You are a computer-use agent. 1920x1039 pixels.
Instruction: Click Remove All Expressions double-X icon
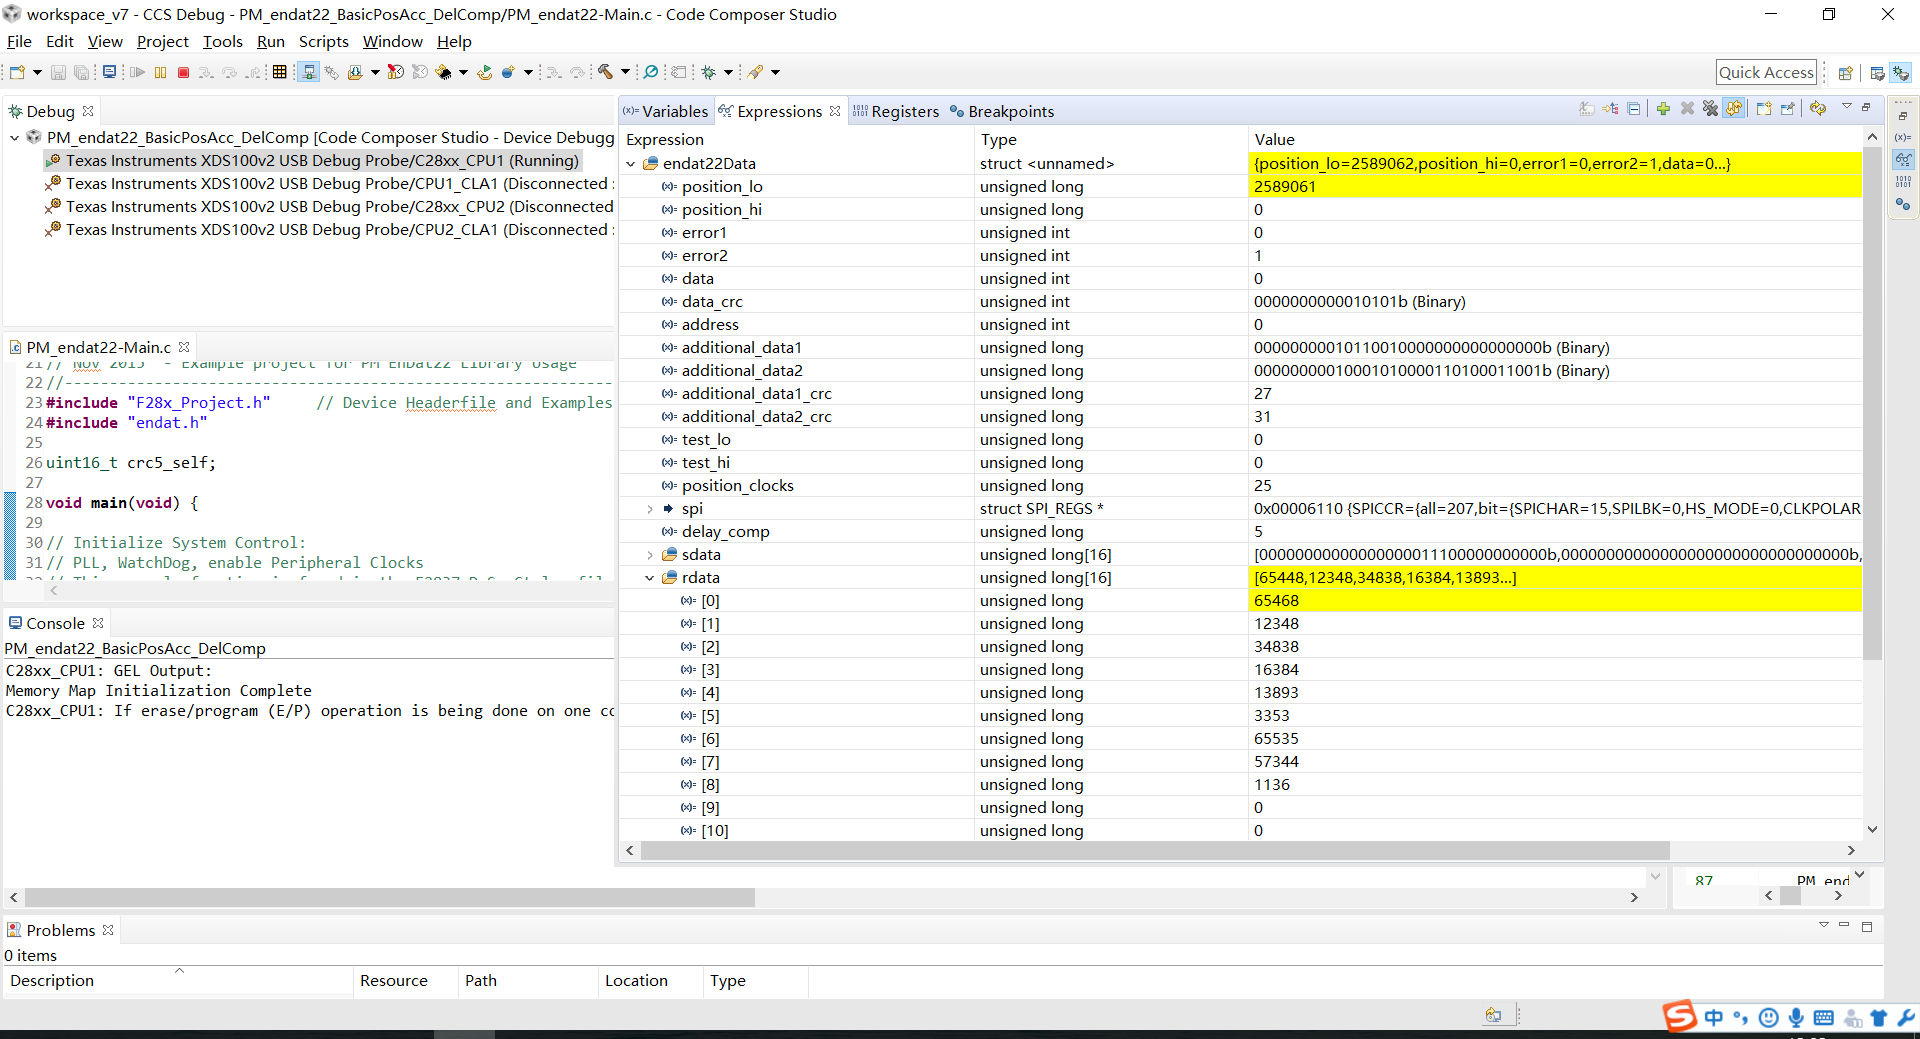pyautogui.click(x=1710, y=109)
